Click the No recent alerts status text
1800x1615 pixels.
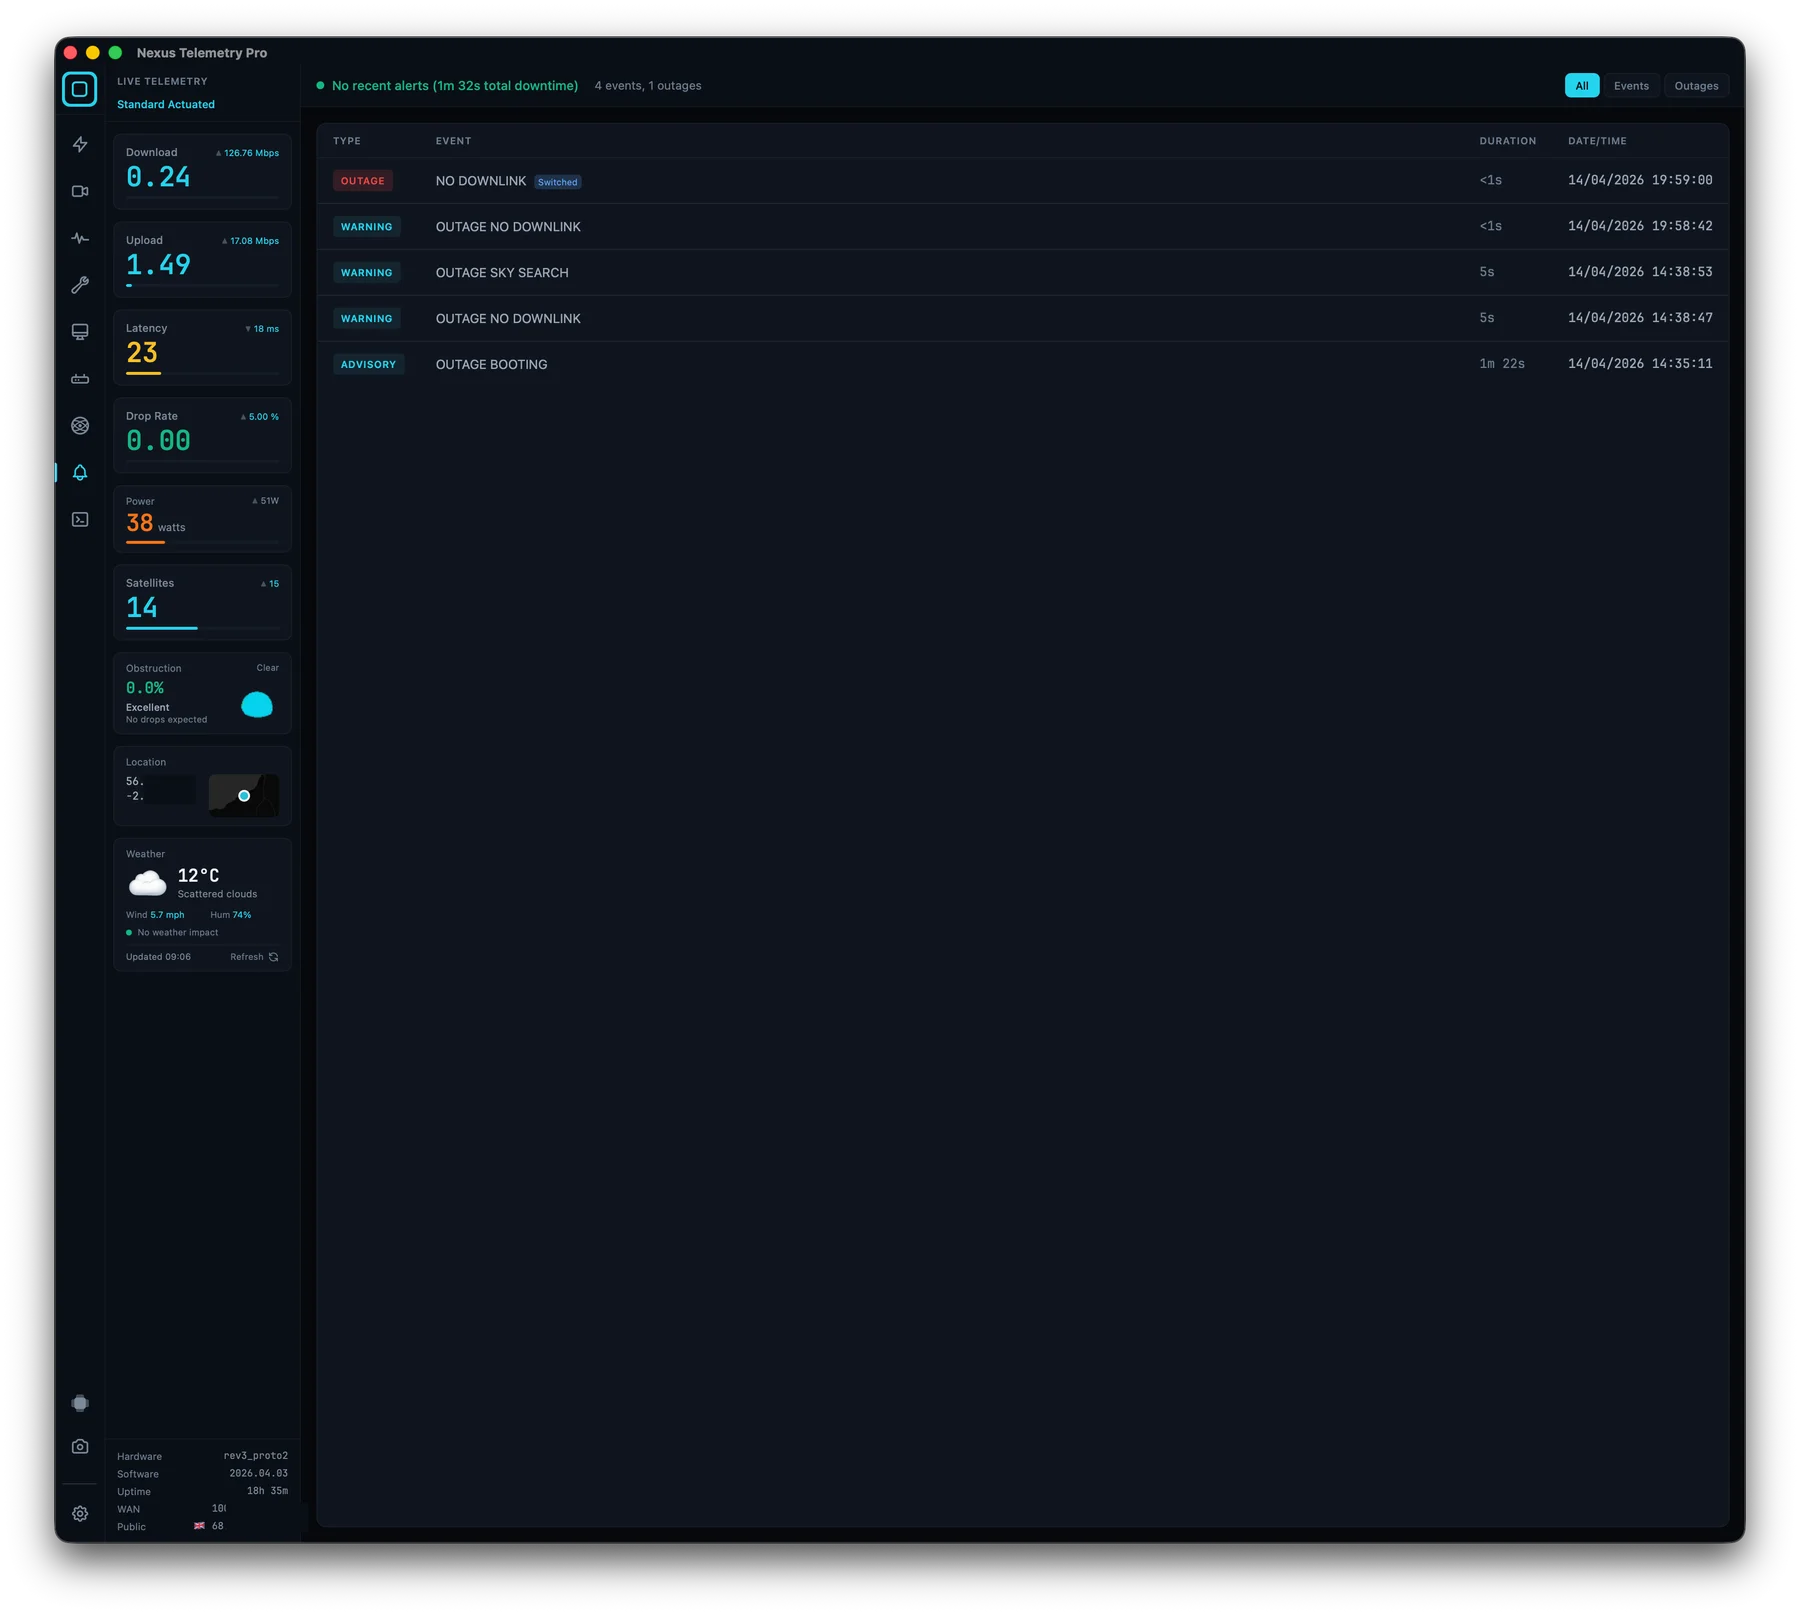[455, 85]
